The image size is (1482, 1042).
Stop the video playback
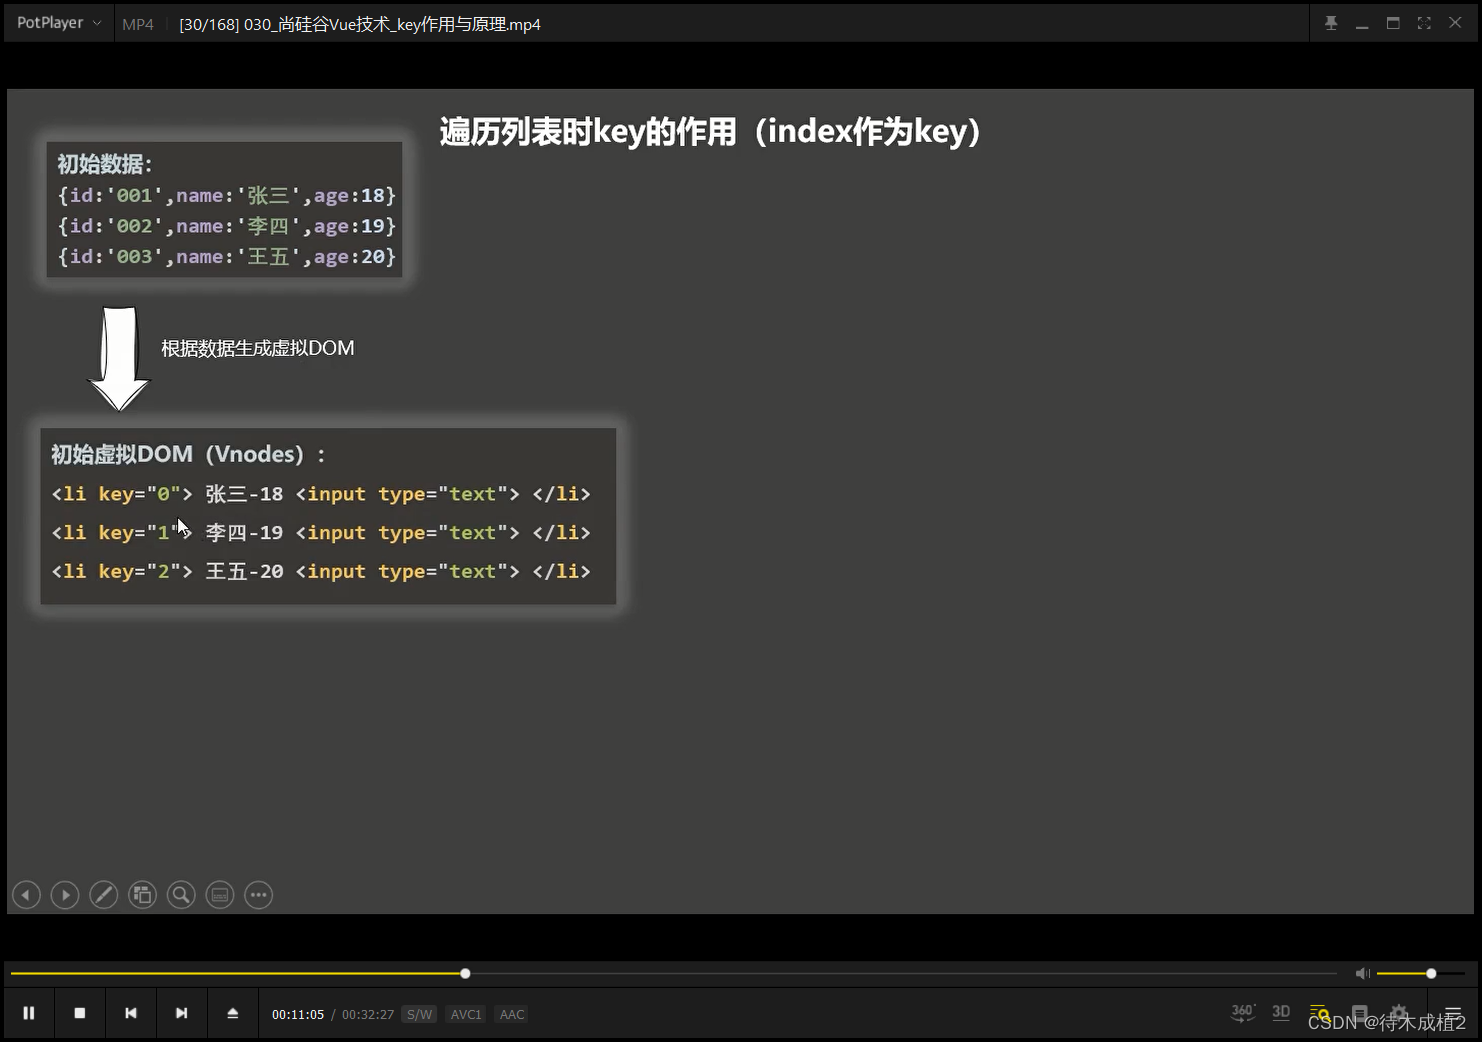80,1013
